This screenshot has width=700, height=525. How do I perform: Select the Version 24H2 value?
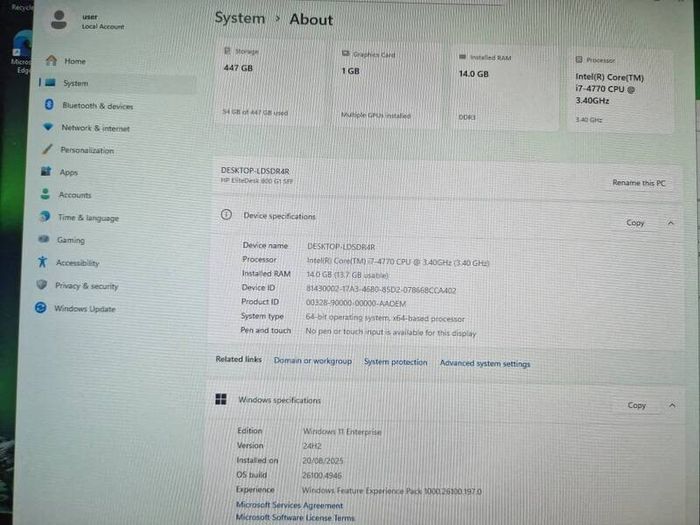[312, 446]
